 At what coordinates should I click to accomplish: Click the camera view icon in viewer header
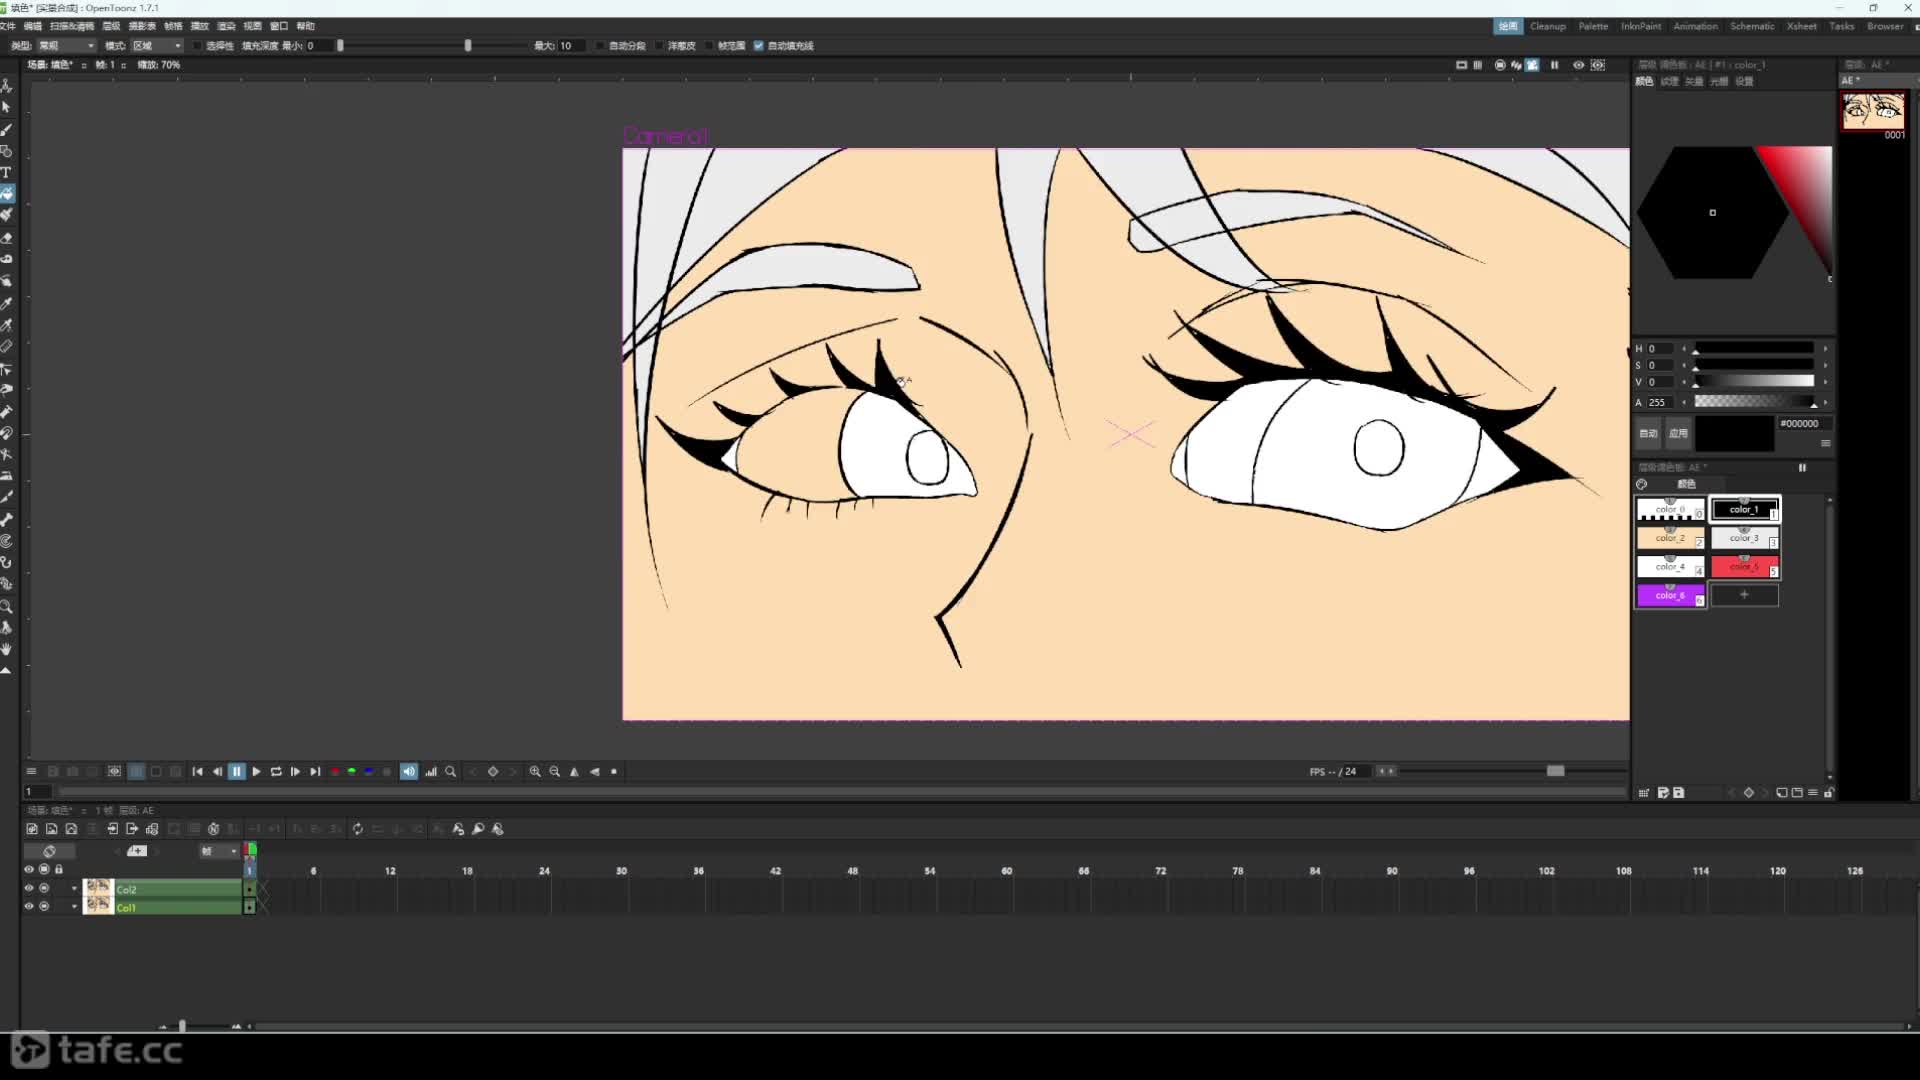[1532, 65]
